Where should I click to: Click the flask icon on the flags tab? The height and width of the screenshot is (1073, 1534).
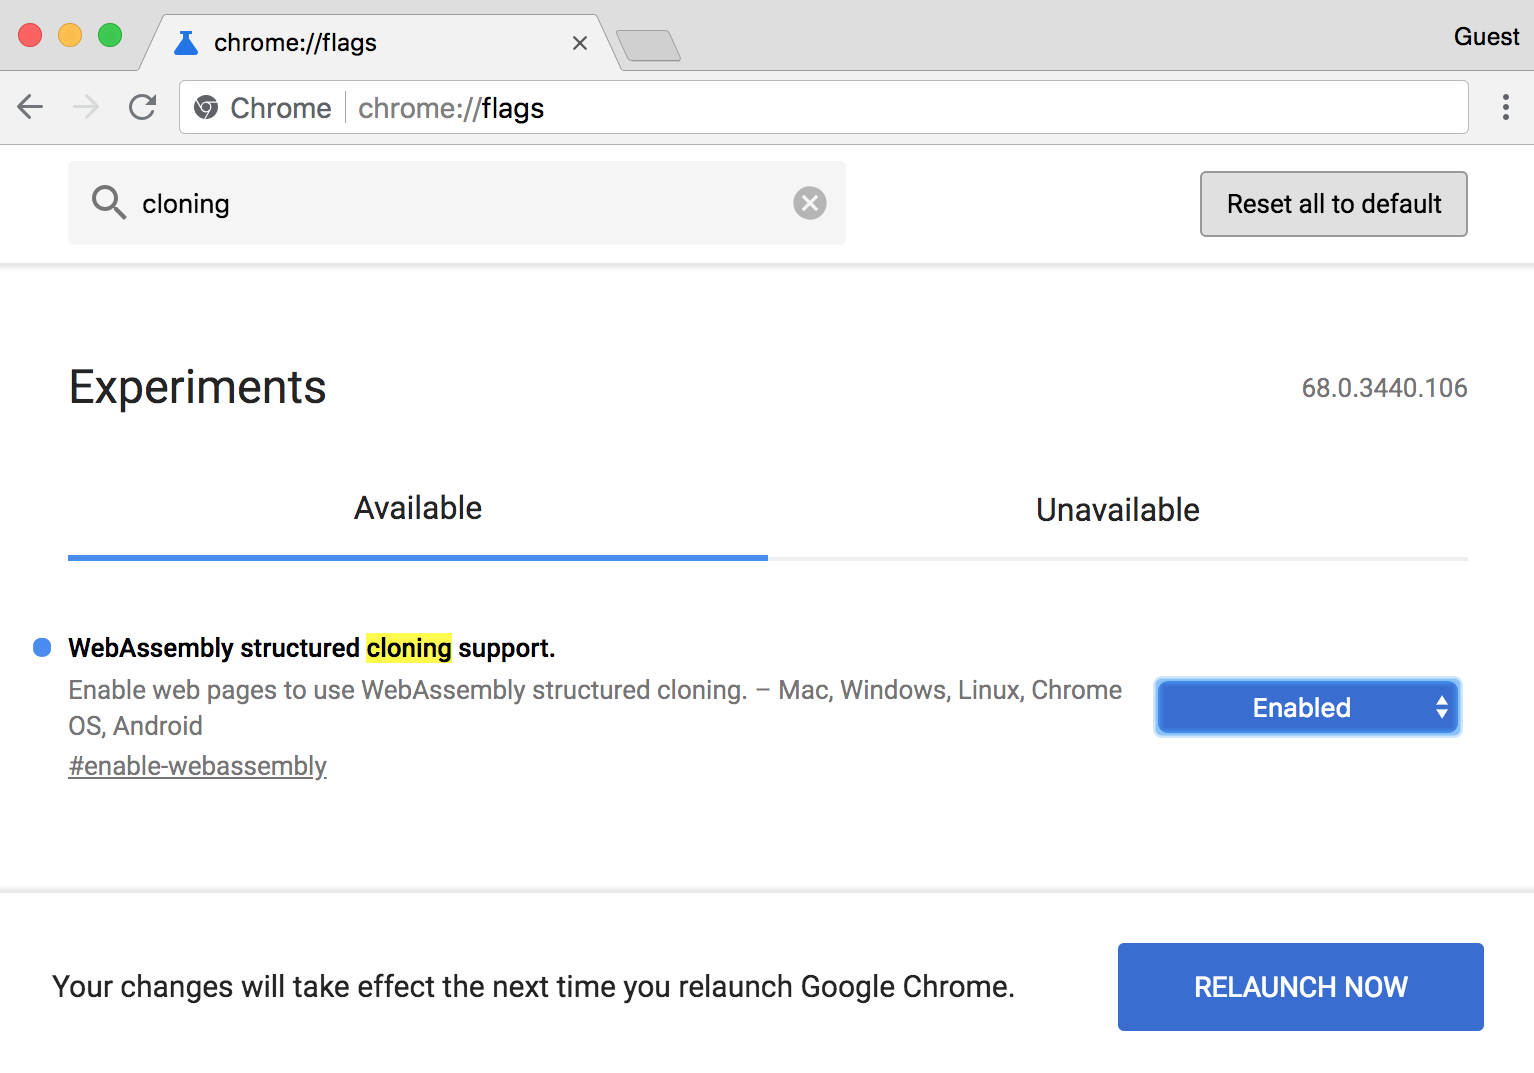[x=186, y=43]
